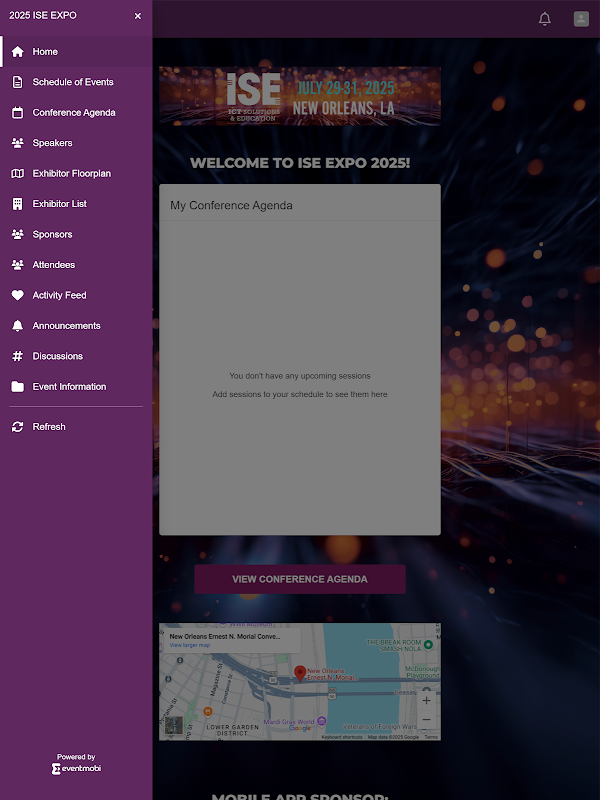Click the Google logo on the map
Screen dimensions: 600x800
300,728
